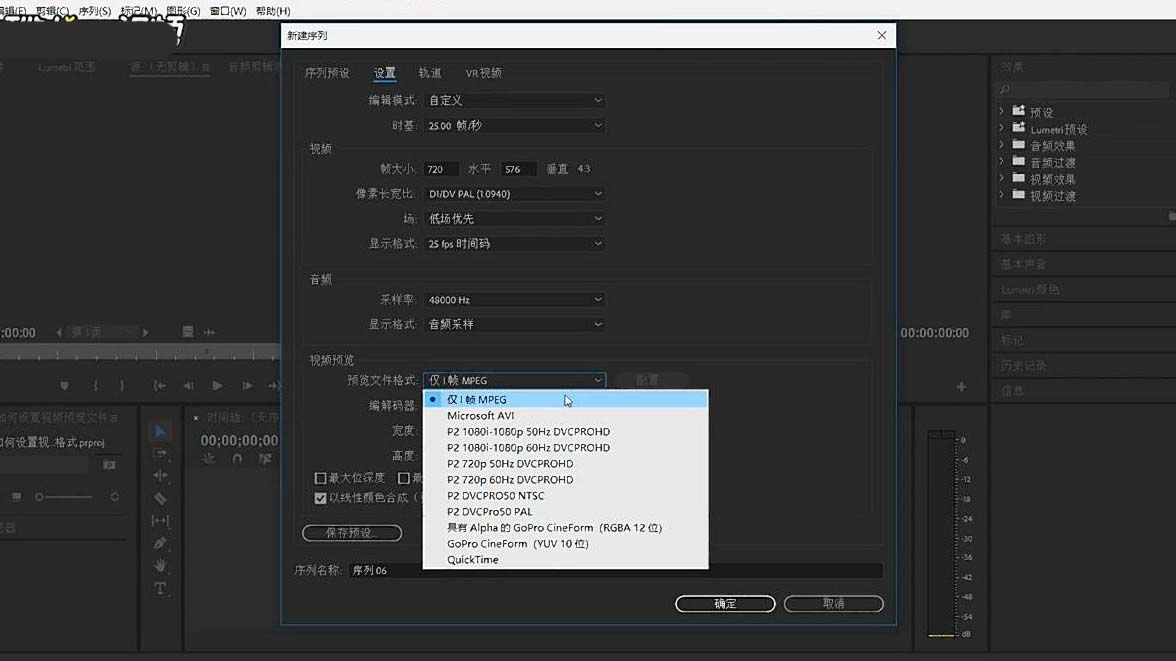The image size is (1176, 661).
Task: Select the Selection tool in the toolbar
Action: click(x=160, y=430)
